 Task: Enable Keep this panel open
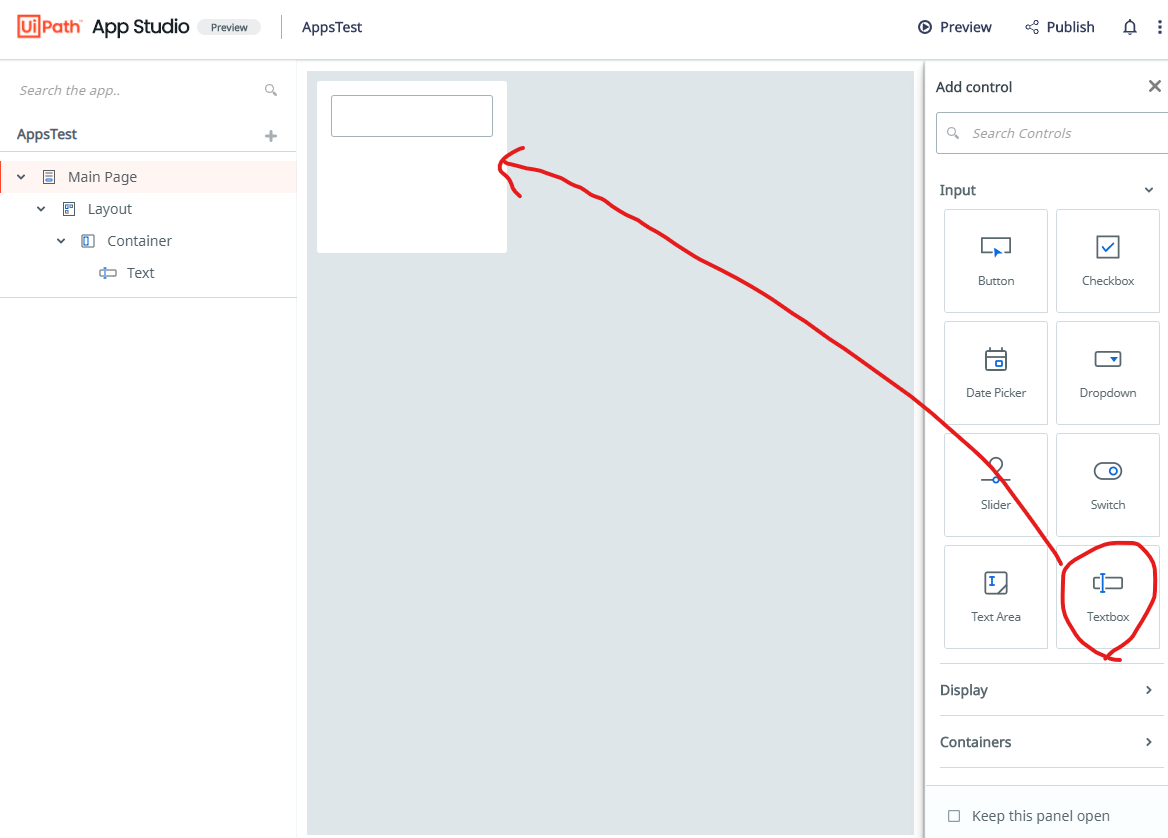pos(953,816)
